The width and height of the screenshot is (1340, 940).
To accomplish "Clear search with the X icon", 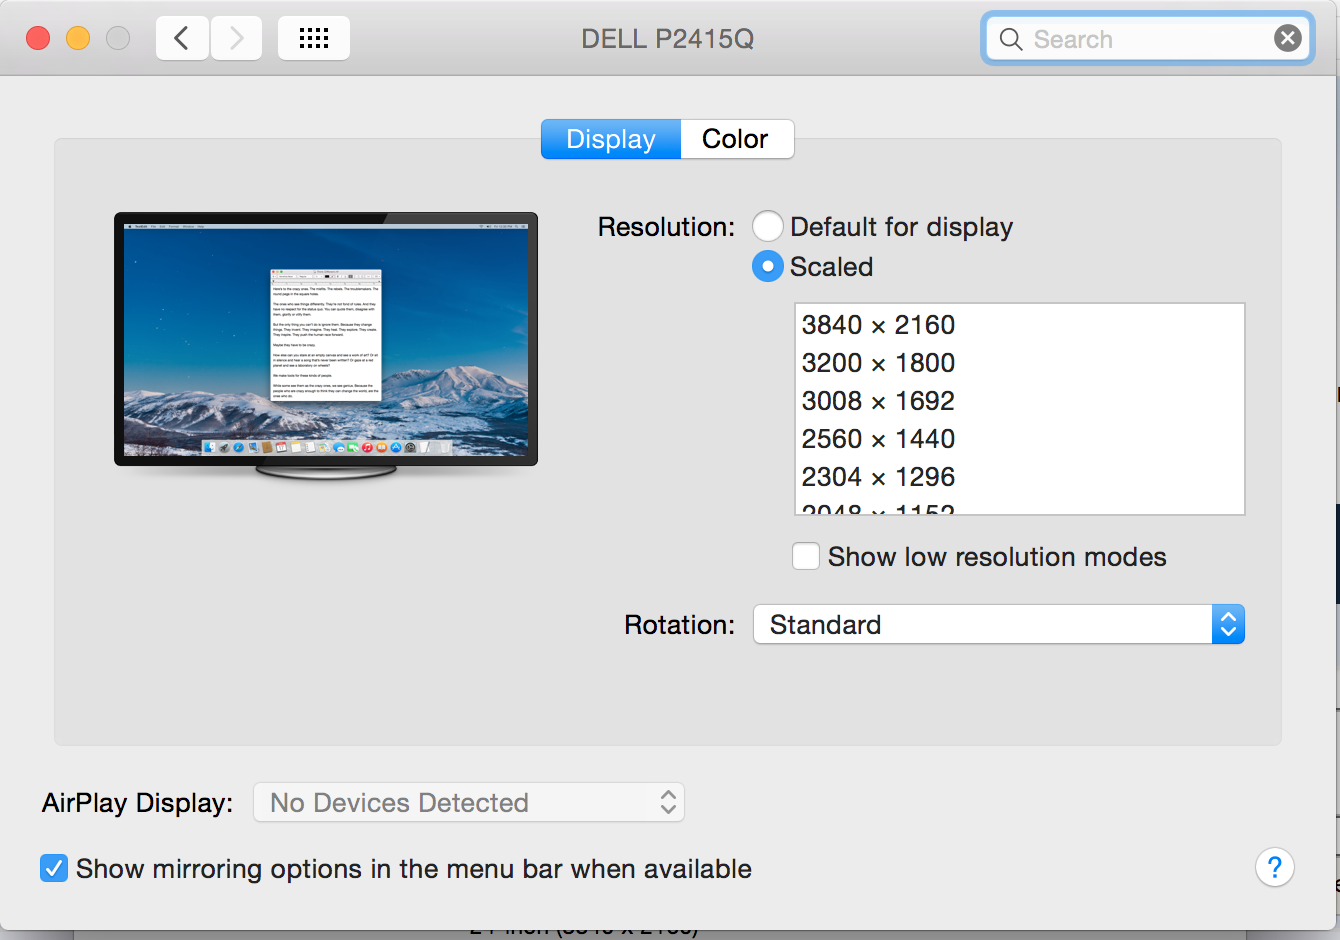I will pyautogui.click(x=1288, y=39).
